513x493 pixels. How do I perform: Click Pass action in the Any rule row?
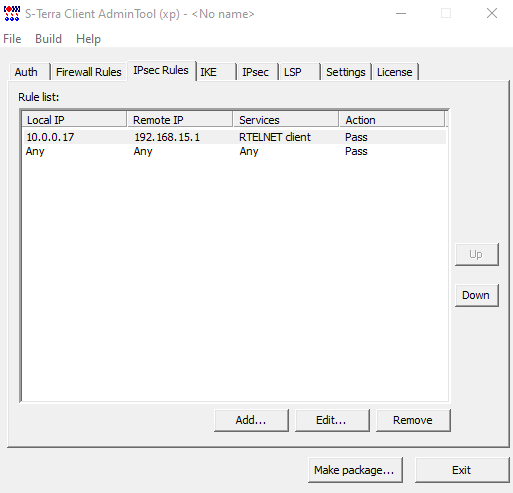pos(356,151)
